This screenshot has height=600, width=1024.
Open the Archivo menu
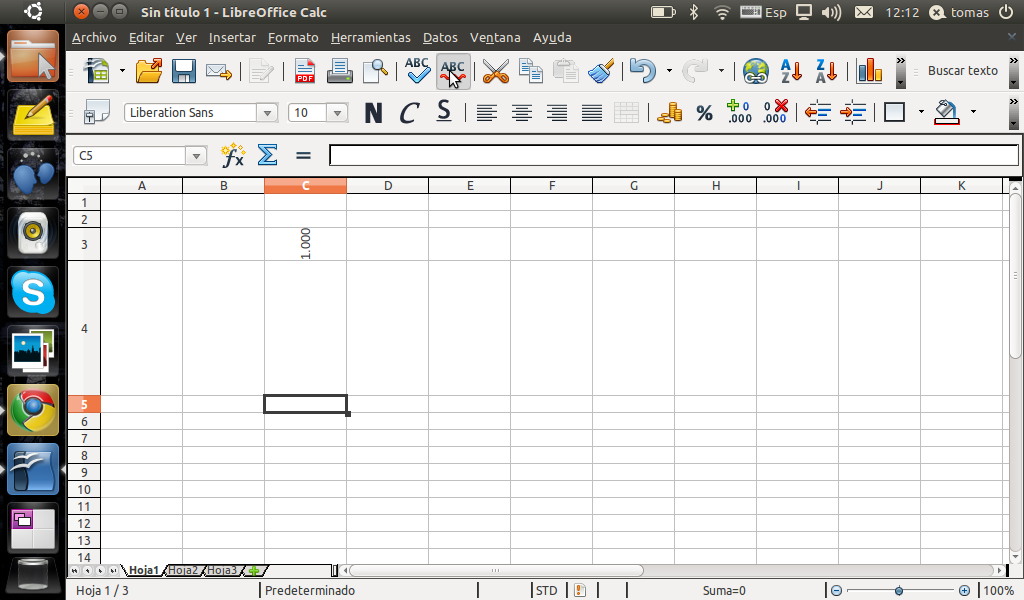(94, 37)
